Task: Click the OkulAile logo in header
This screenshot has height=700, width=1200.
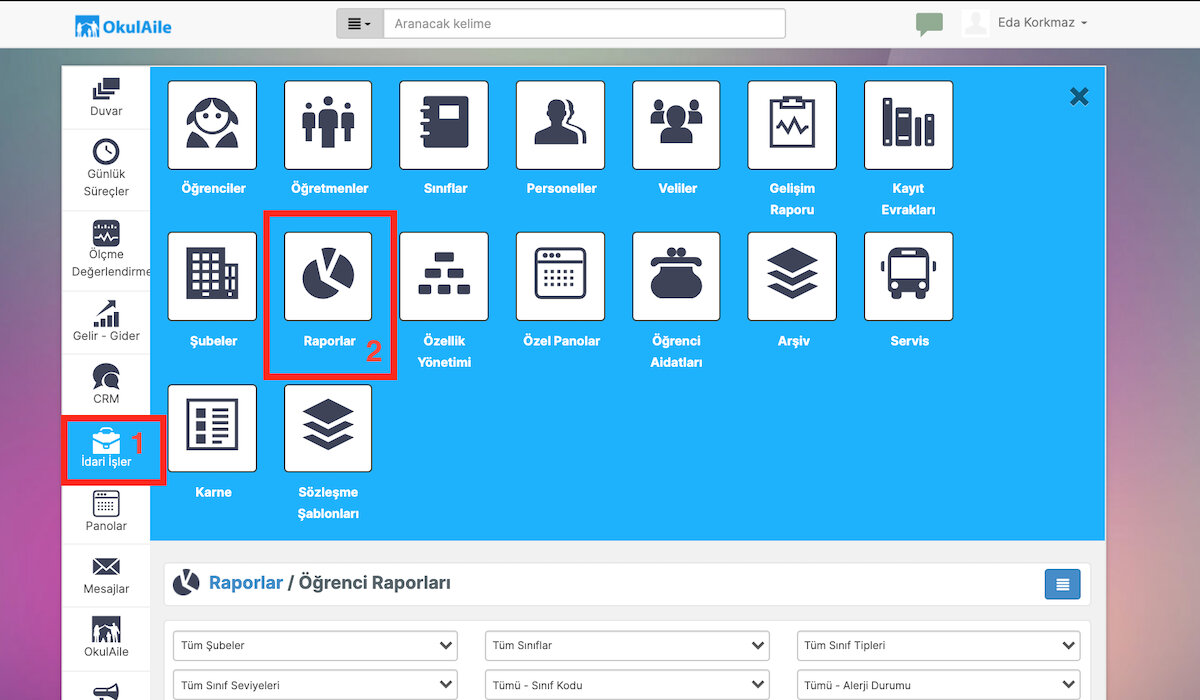Action: 123,26
